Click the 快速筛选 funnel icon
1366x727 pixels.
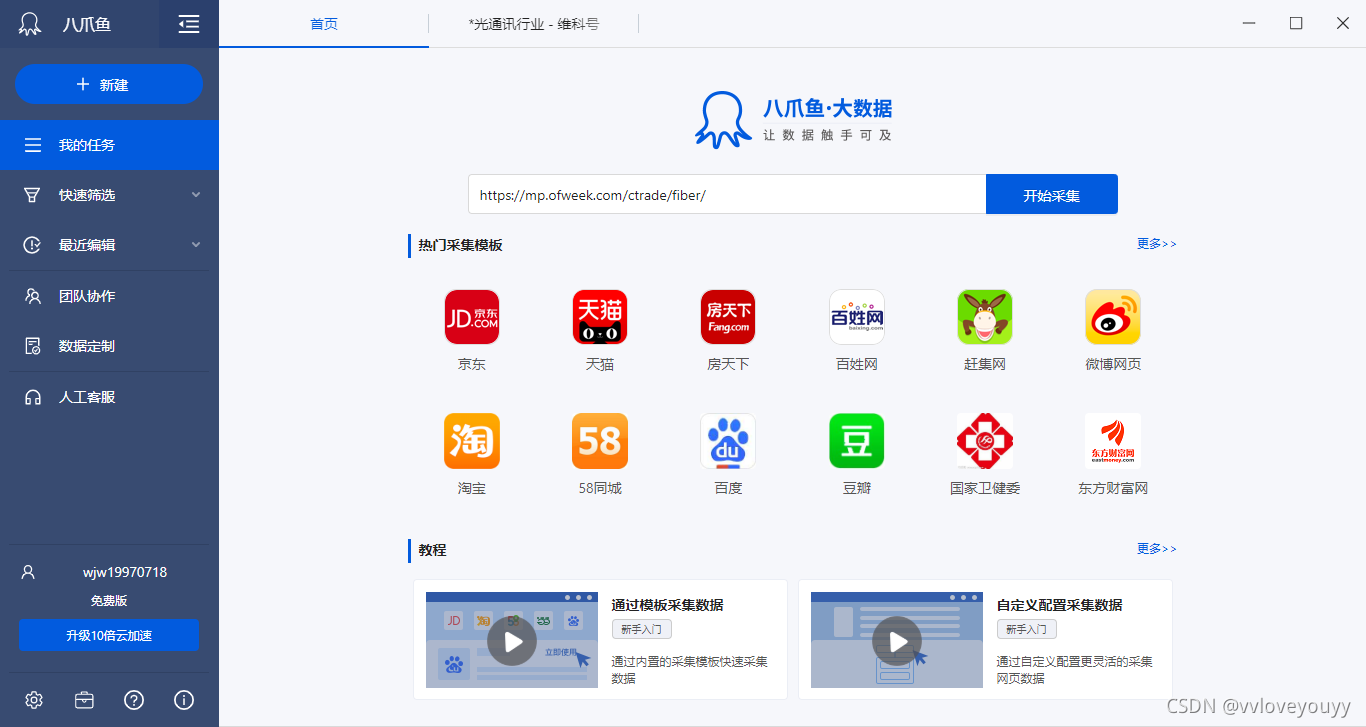(33, 195)
